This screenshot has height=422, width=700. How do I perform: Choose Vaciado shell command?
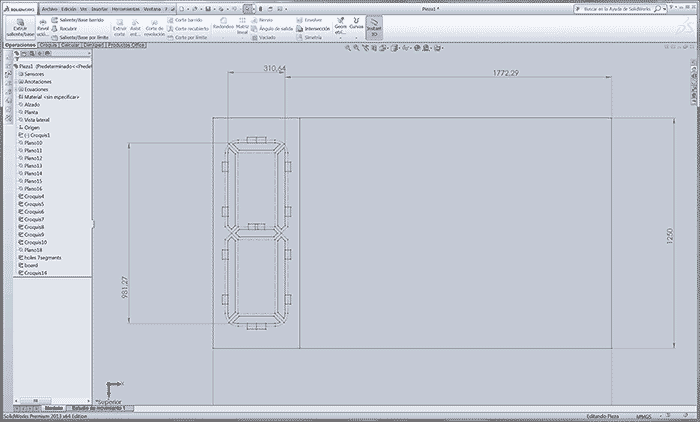coord(263,38)
